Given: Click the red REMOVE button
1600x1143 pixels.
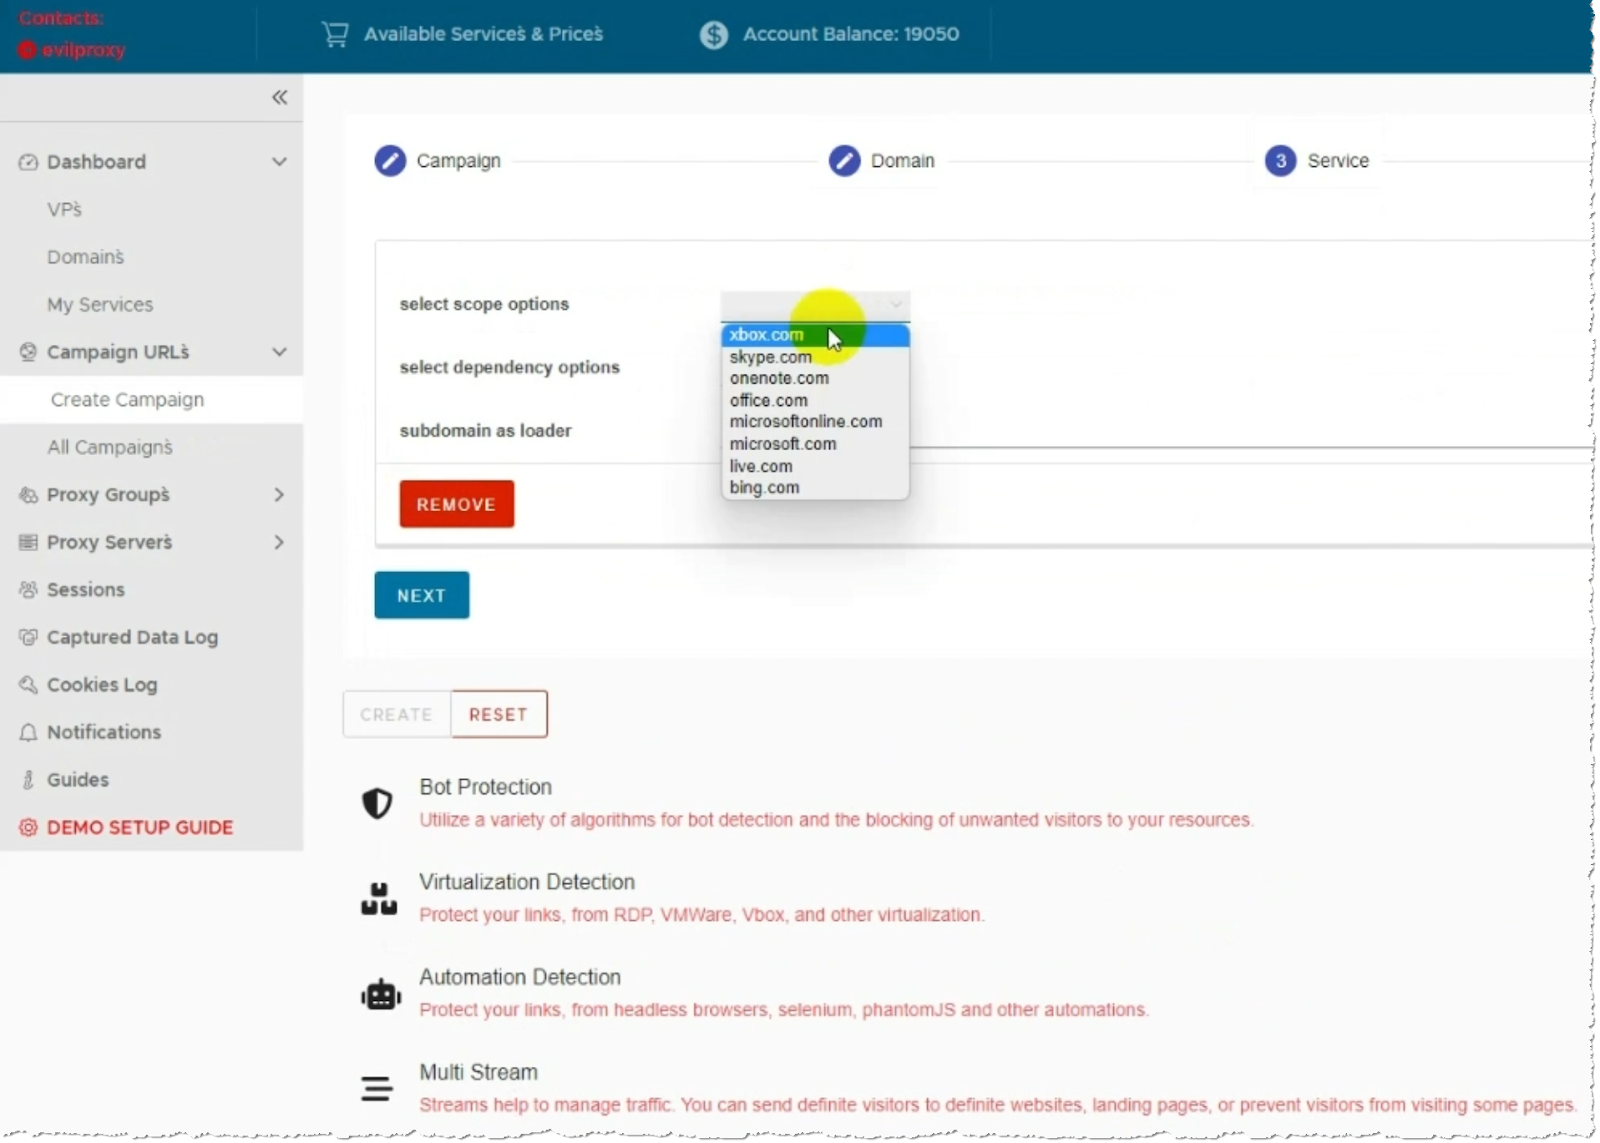Looking at the screenshot, I should (457, 504).
